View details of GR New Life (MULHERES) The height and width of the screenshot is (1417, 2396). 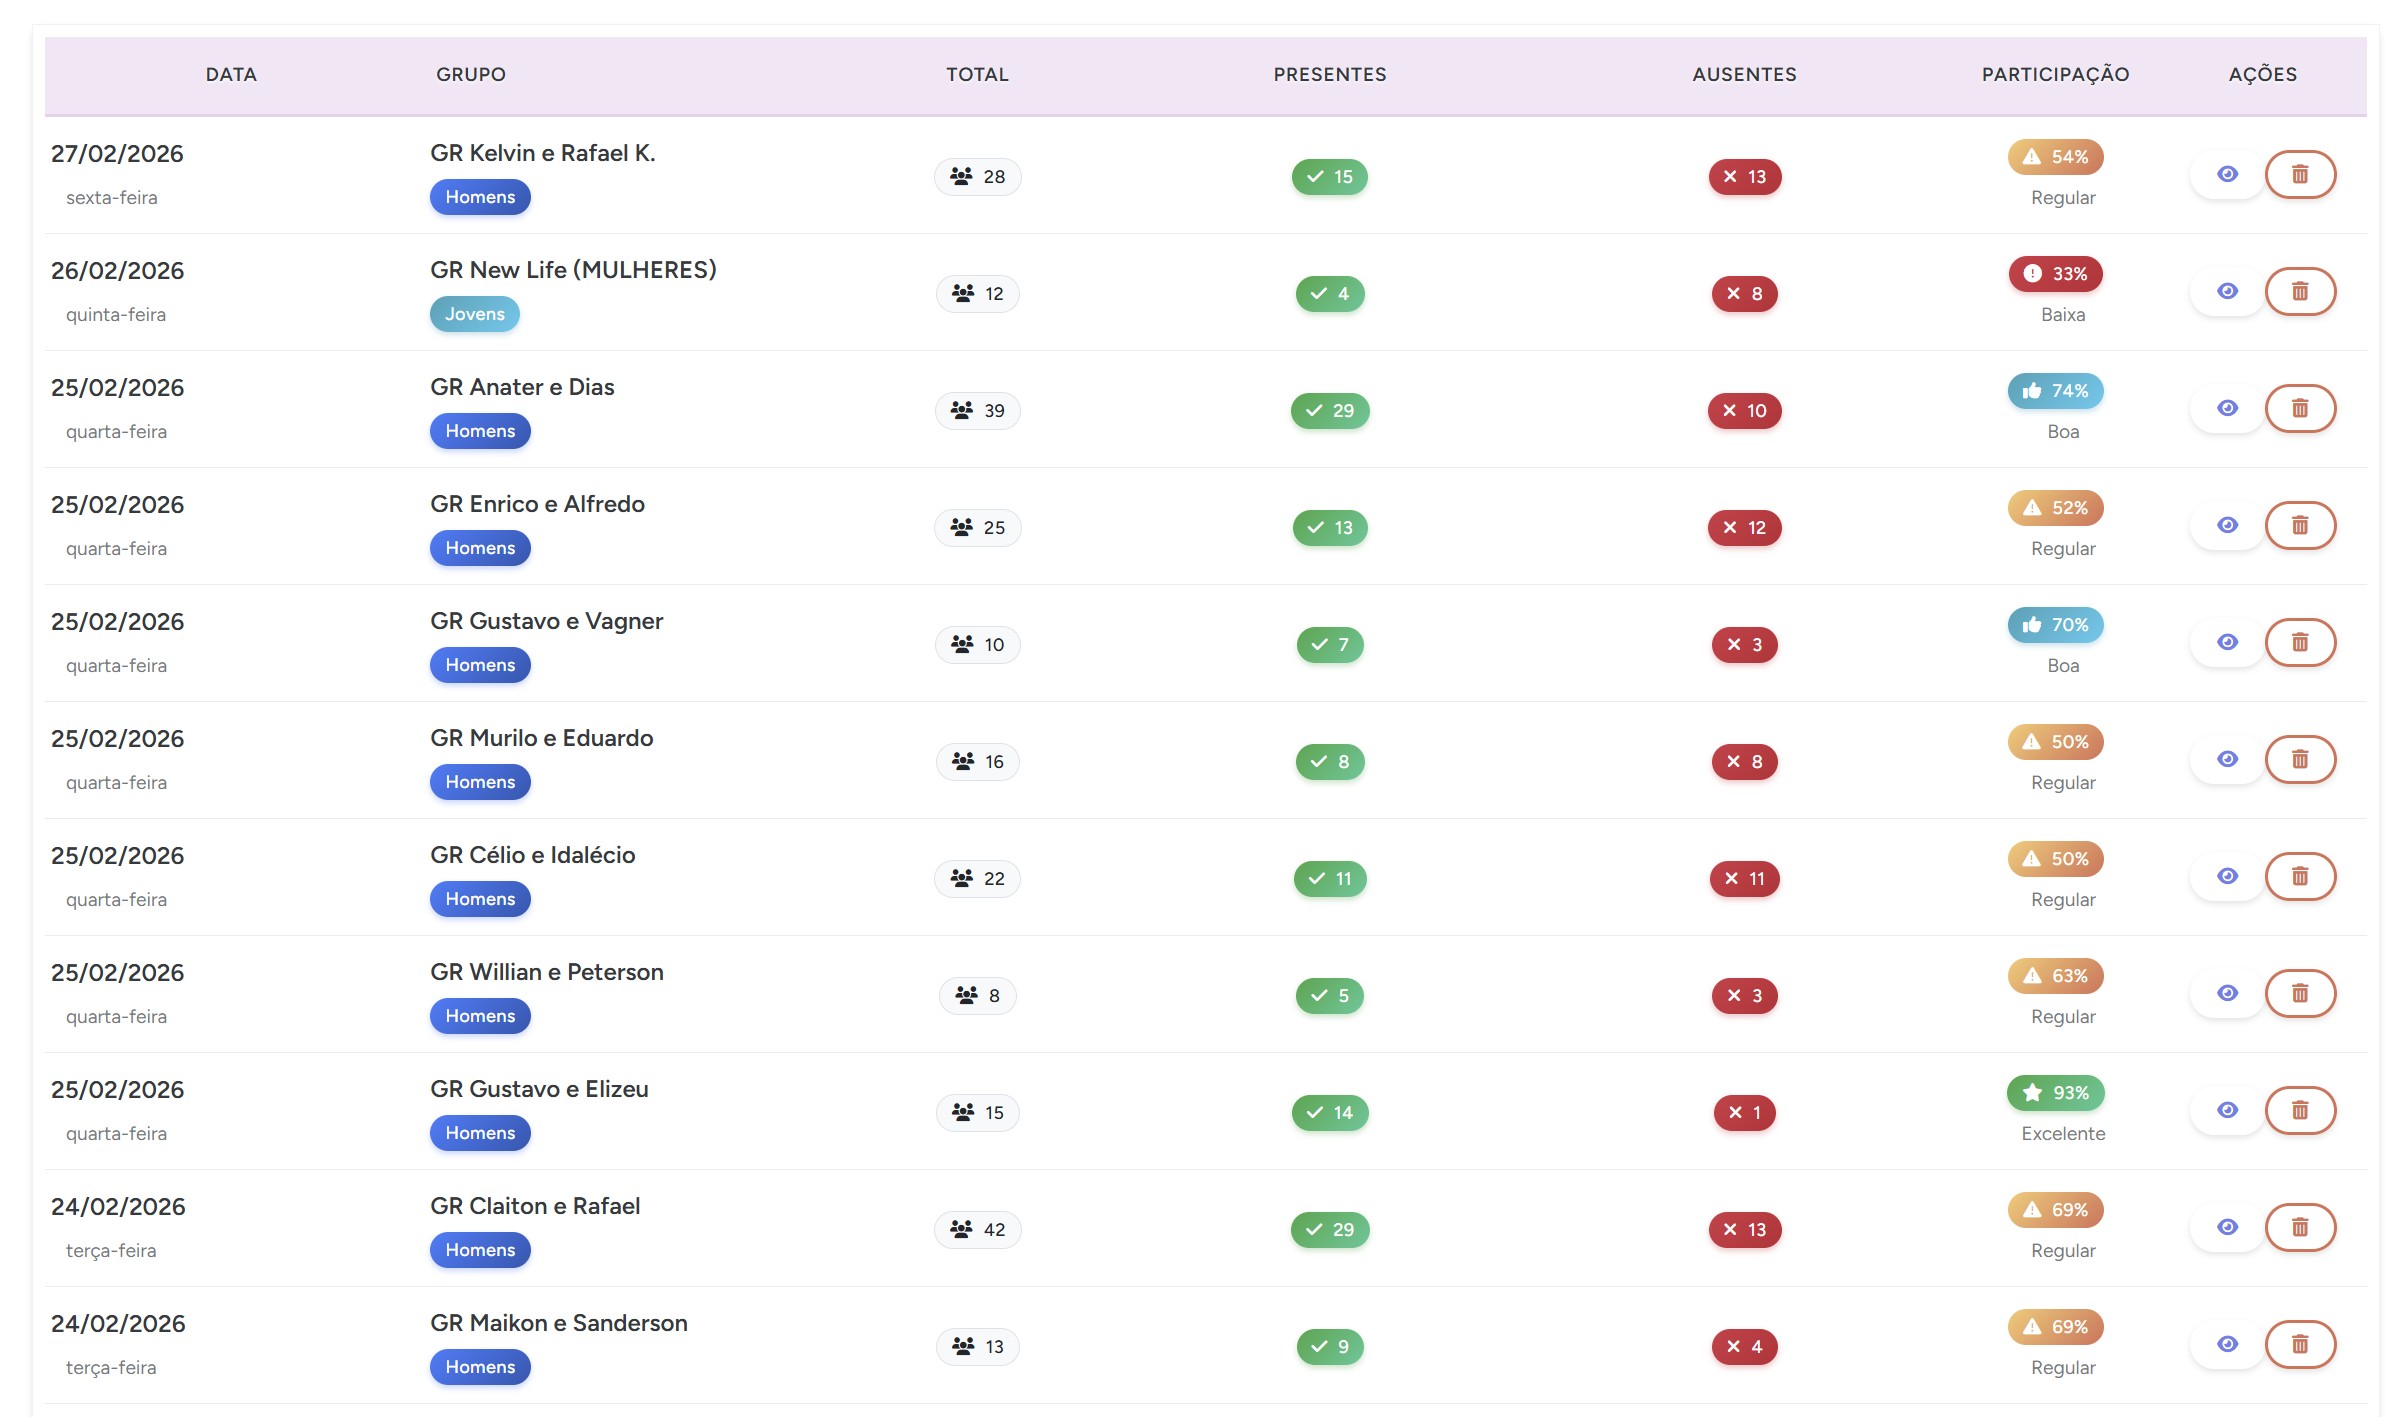[x=2227, y=292]
